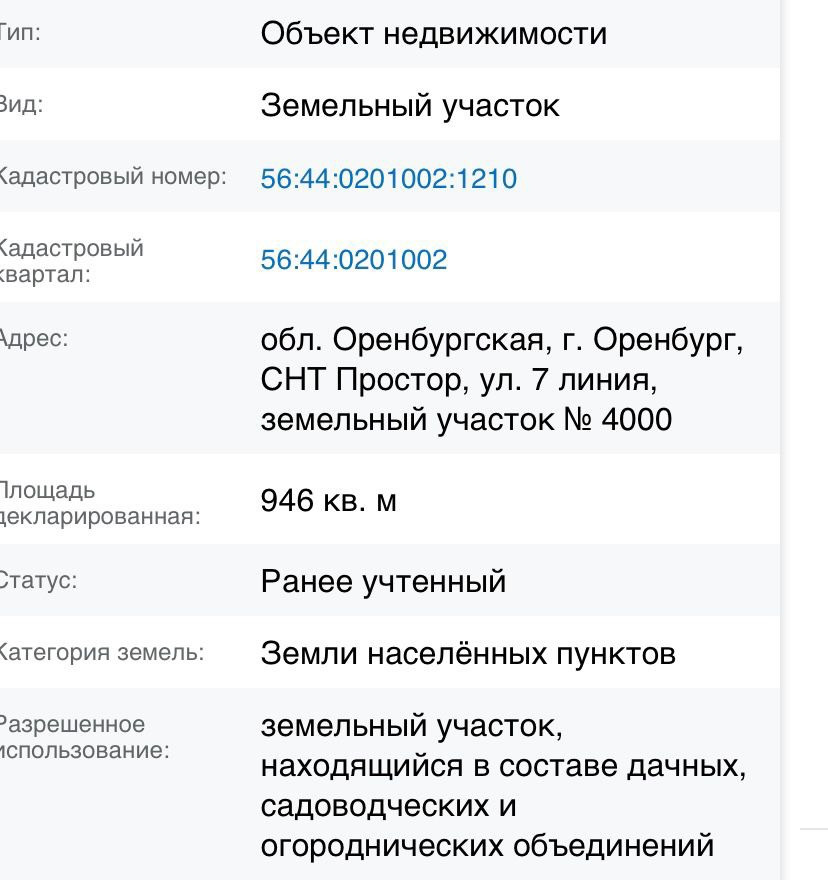
Task: Click the "Вид:" field label
Action: [x=21, y=104]
